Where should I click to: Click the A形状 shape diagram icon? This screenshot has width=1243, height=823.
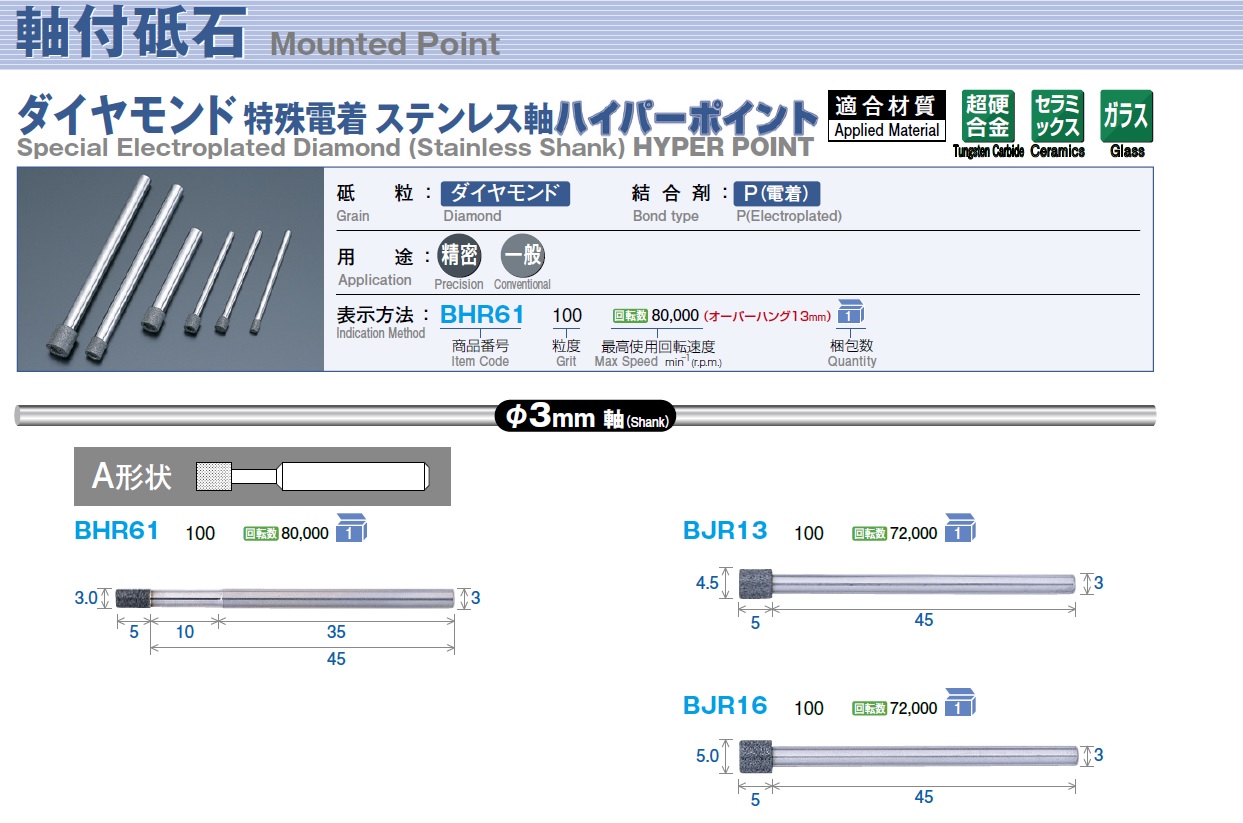[x=312, y=476]
